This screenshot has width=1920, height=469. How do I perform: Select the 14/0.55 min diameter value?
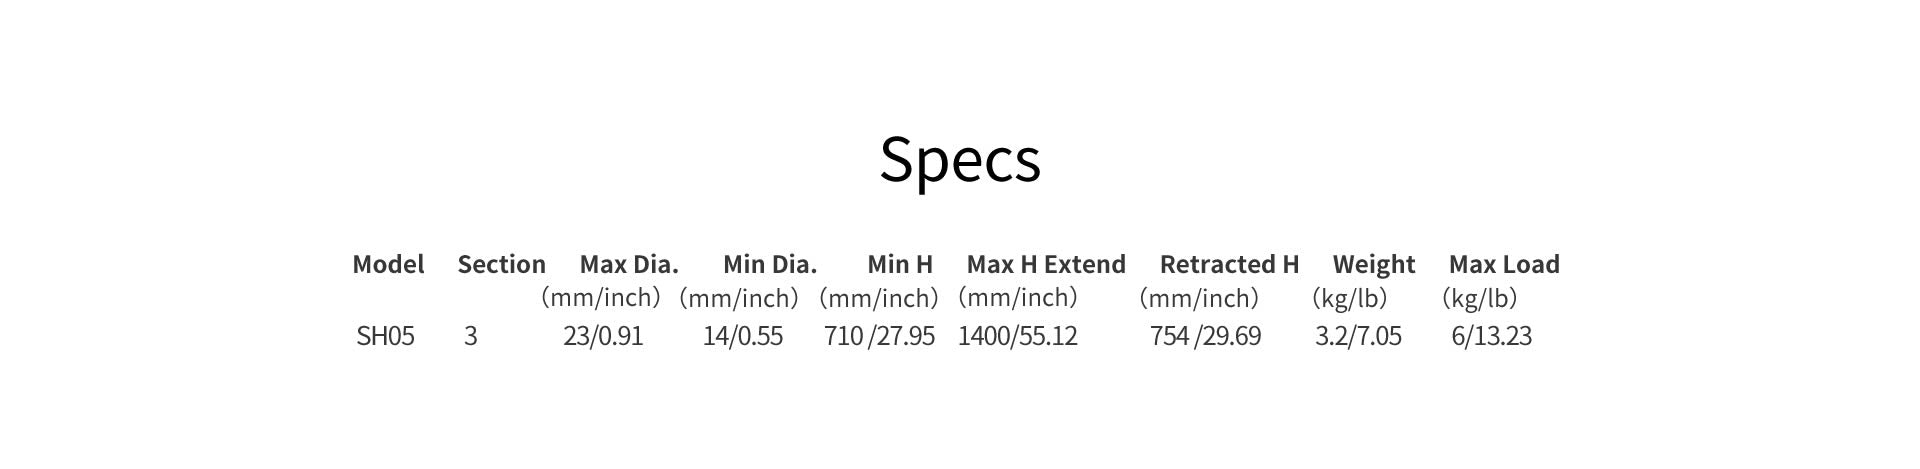743,336
